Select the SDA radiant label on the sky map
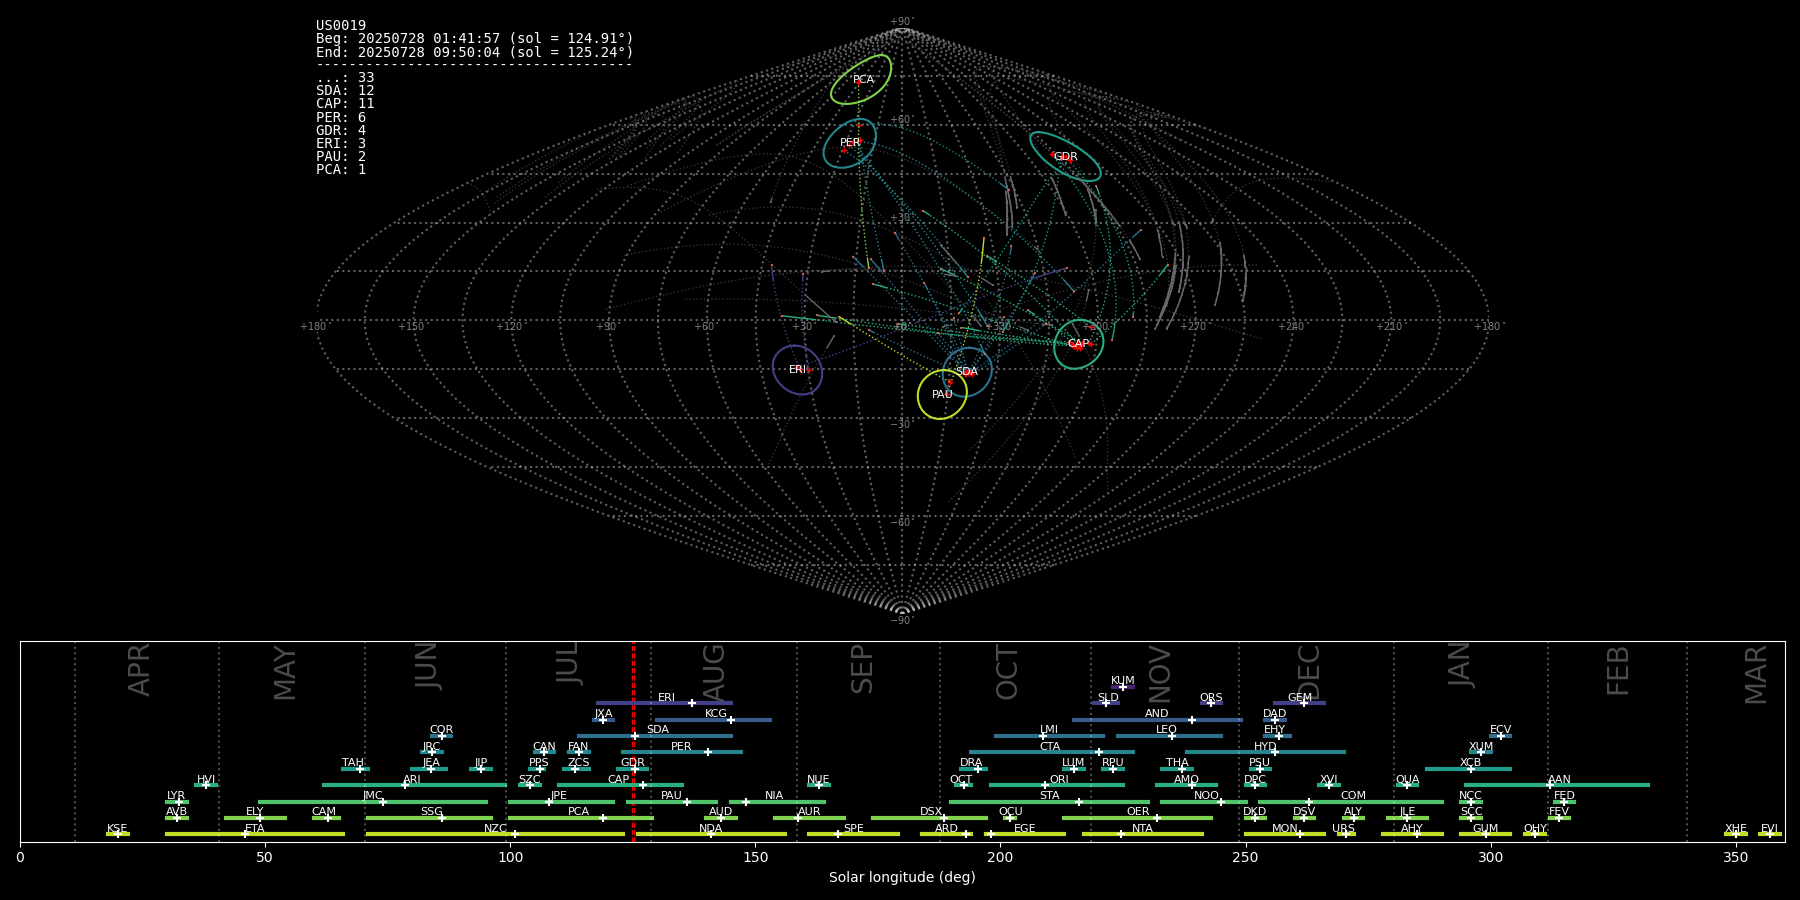 966,372
